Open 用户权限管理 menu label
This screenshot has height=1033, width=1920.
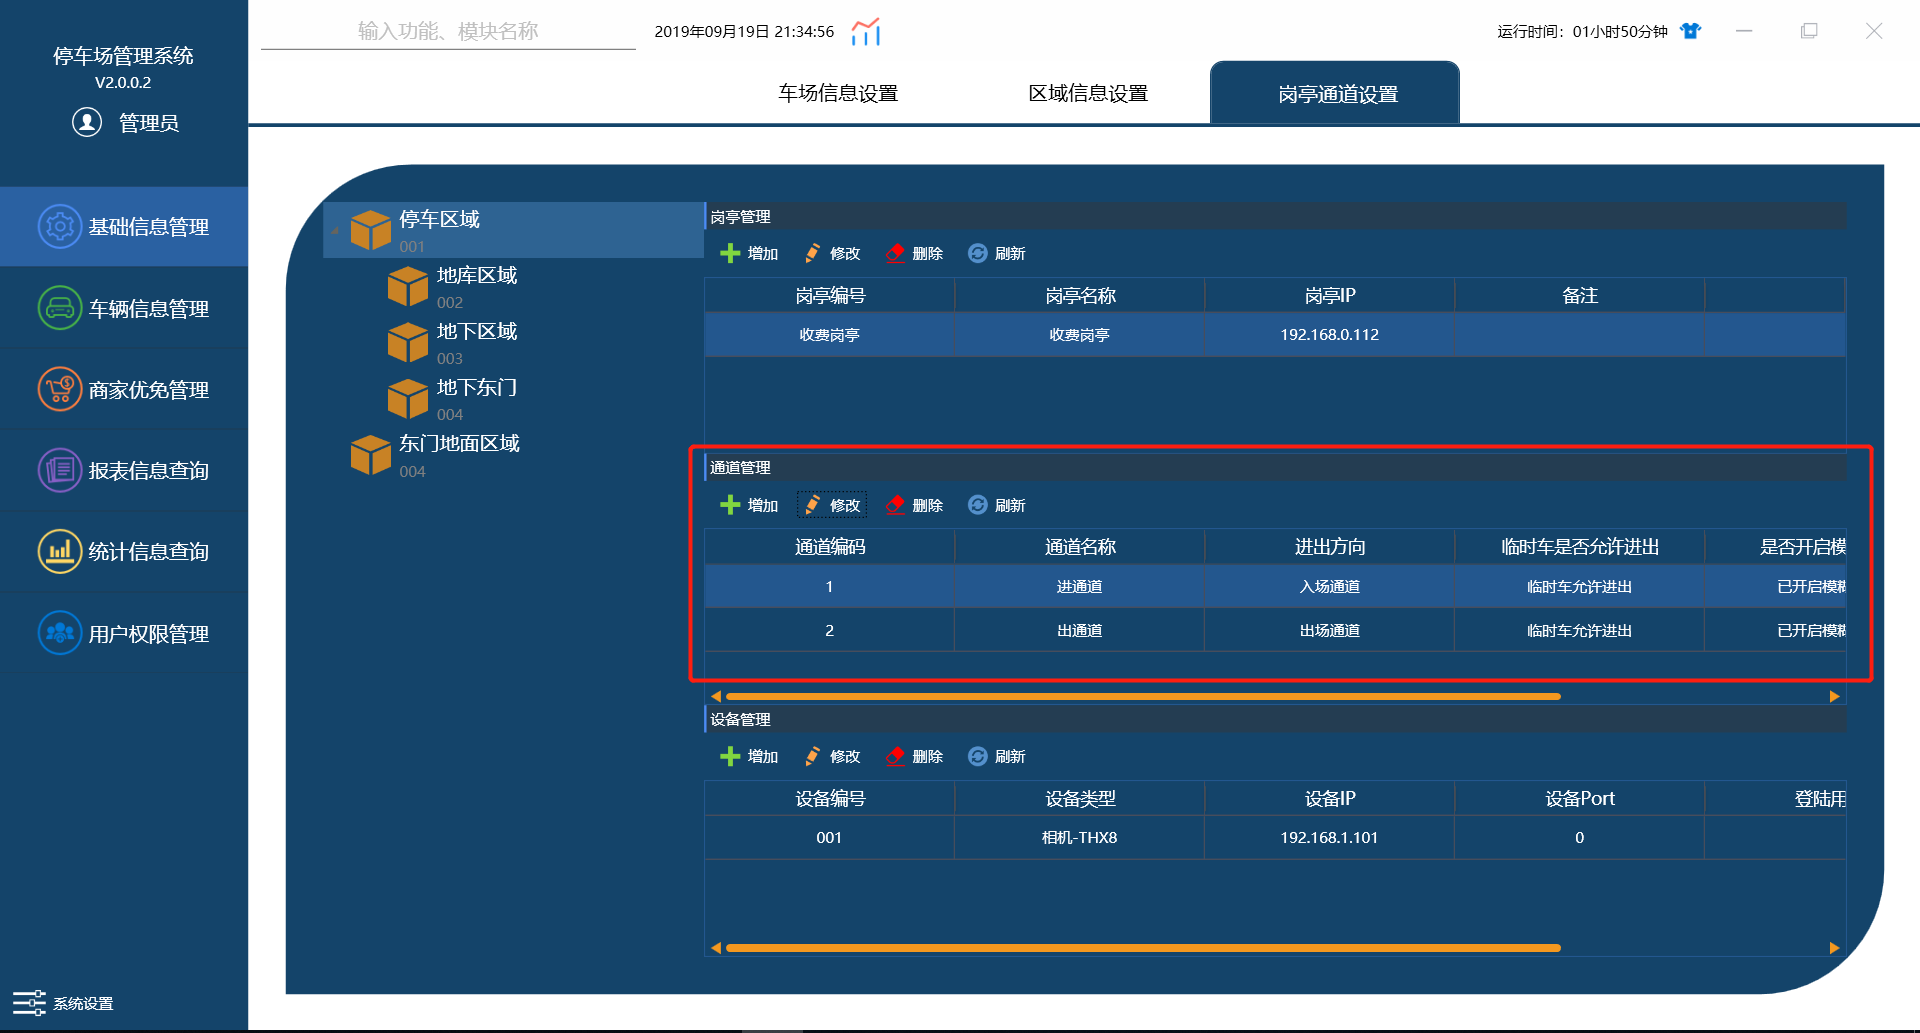pyautogui.click(x=149, y=634)
